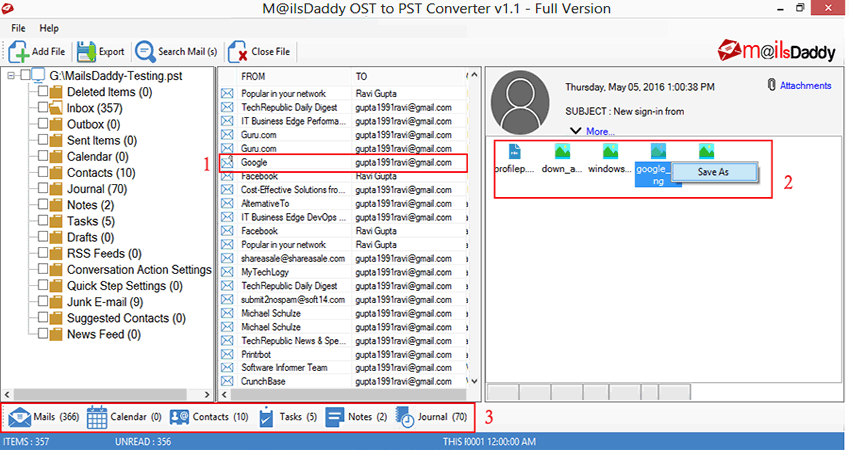Click the Contacts (10) icon

[179, 417]
